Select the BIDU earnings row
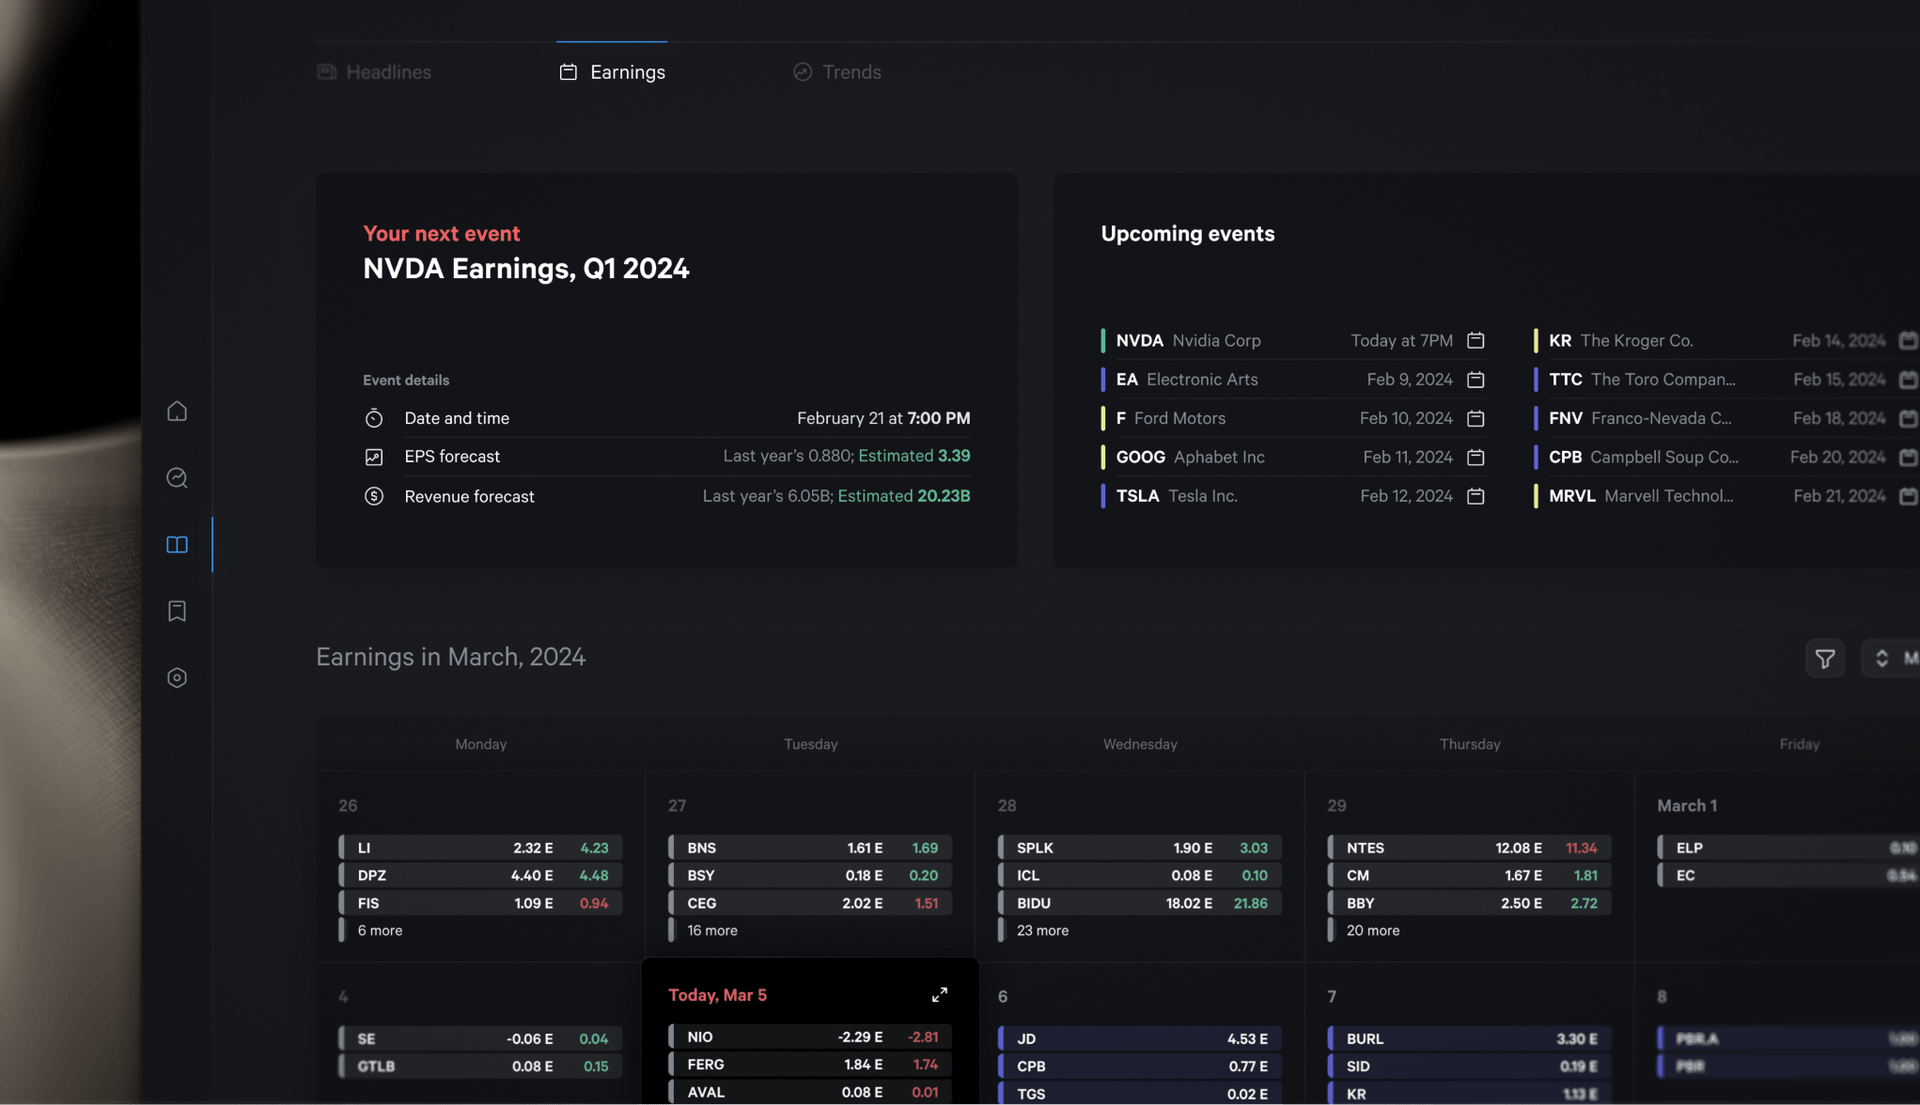The height and width of the screenshot is (1105, 1920). point(1140,903)
